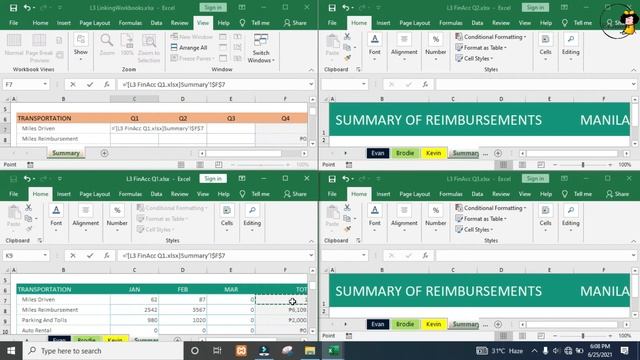Screen dimensions: 640x360
Task: Click Sign in button in LinkingWorkbooks window
Action: (x=213, y=8)
